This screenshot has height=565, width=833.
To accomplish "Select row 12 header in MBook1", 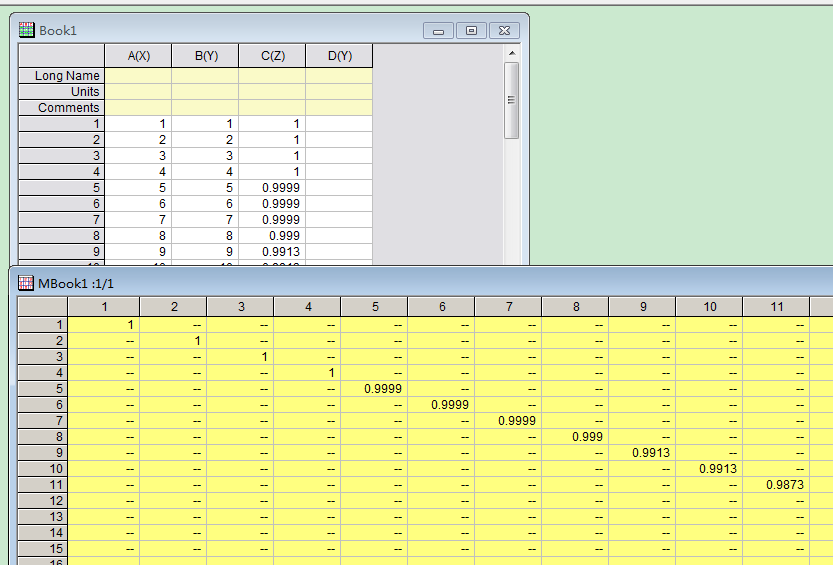I will click(x=42, y=501).
